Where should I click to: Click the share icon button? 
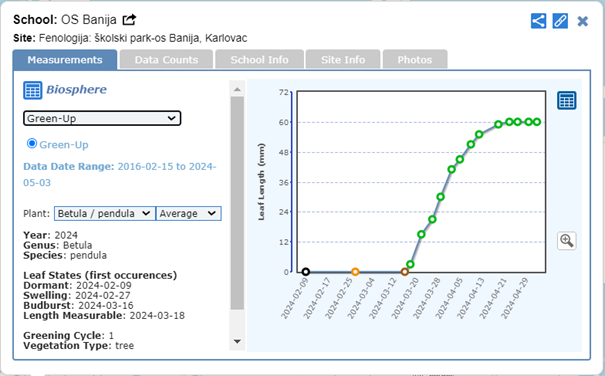pos(538,21)
